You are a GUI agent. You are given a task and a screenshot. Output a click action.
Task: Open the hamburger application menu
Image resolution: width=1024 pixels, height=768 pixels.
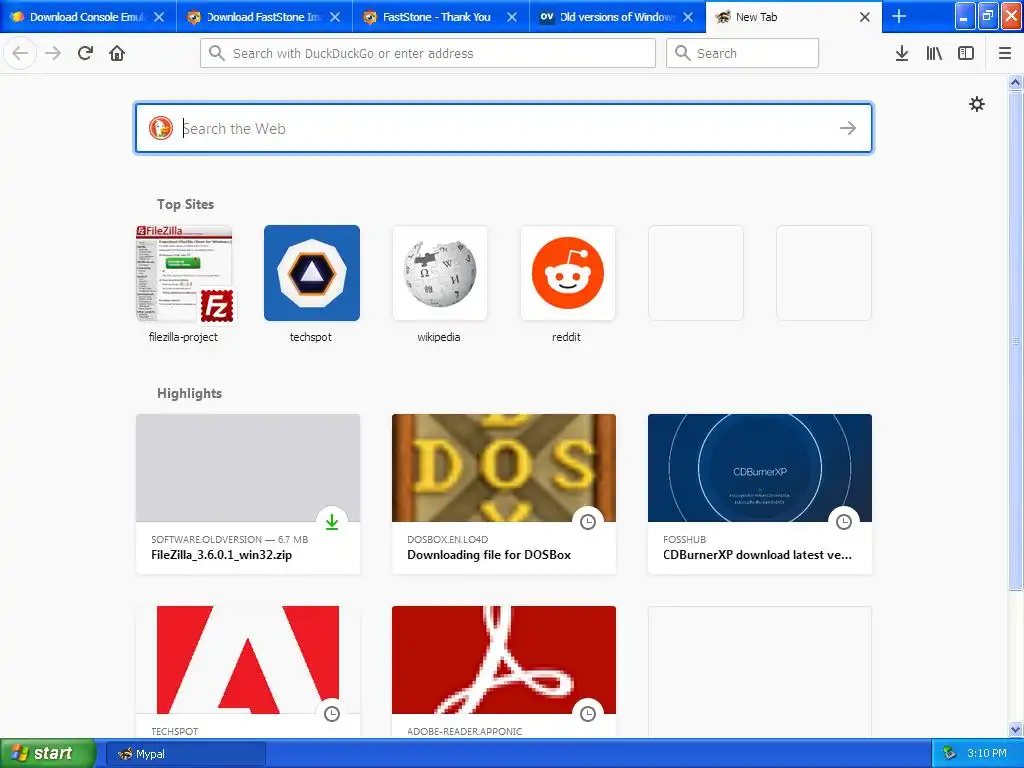(x=1005, y=53)
